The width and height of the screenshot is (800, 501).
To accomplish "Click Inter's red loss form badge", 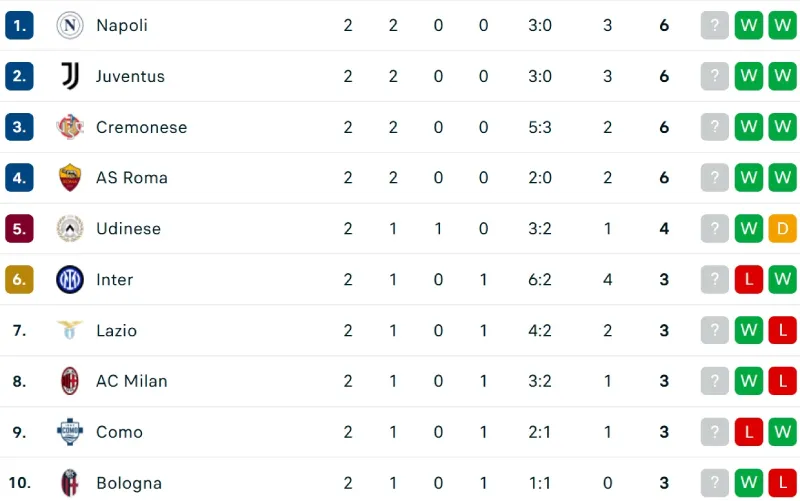I will [748, 280].
